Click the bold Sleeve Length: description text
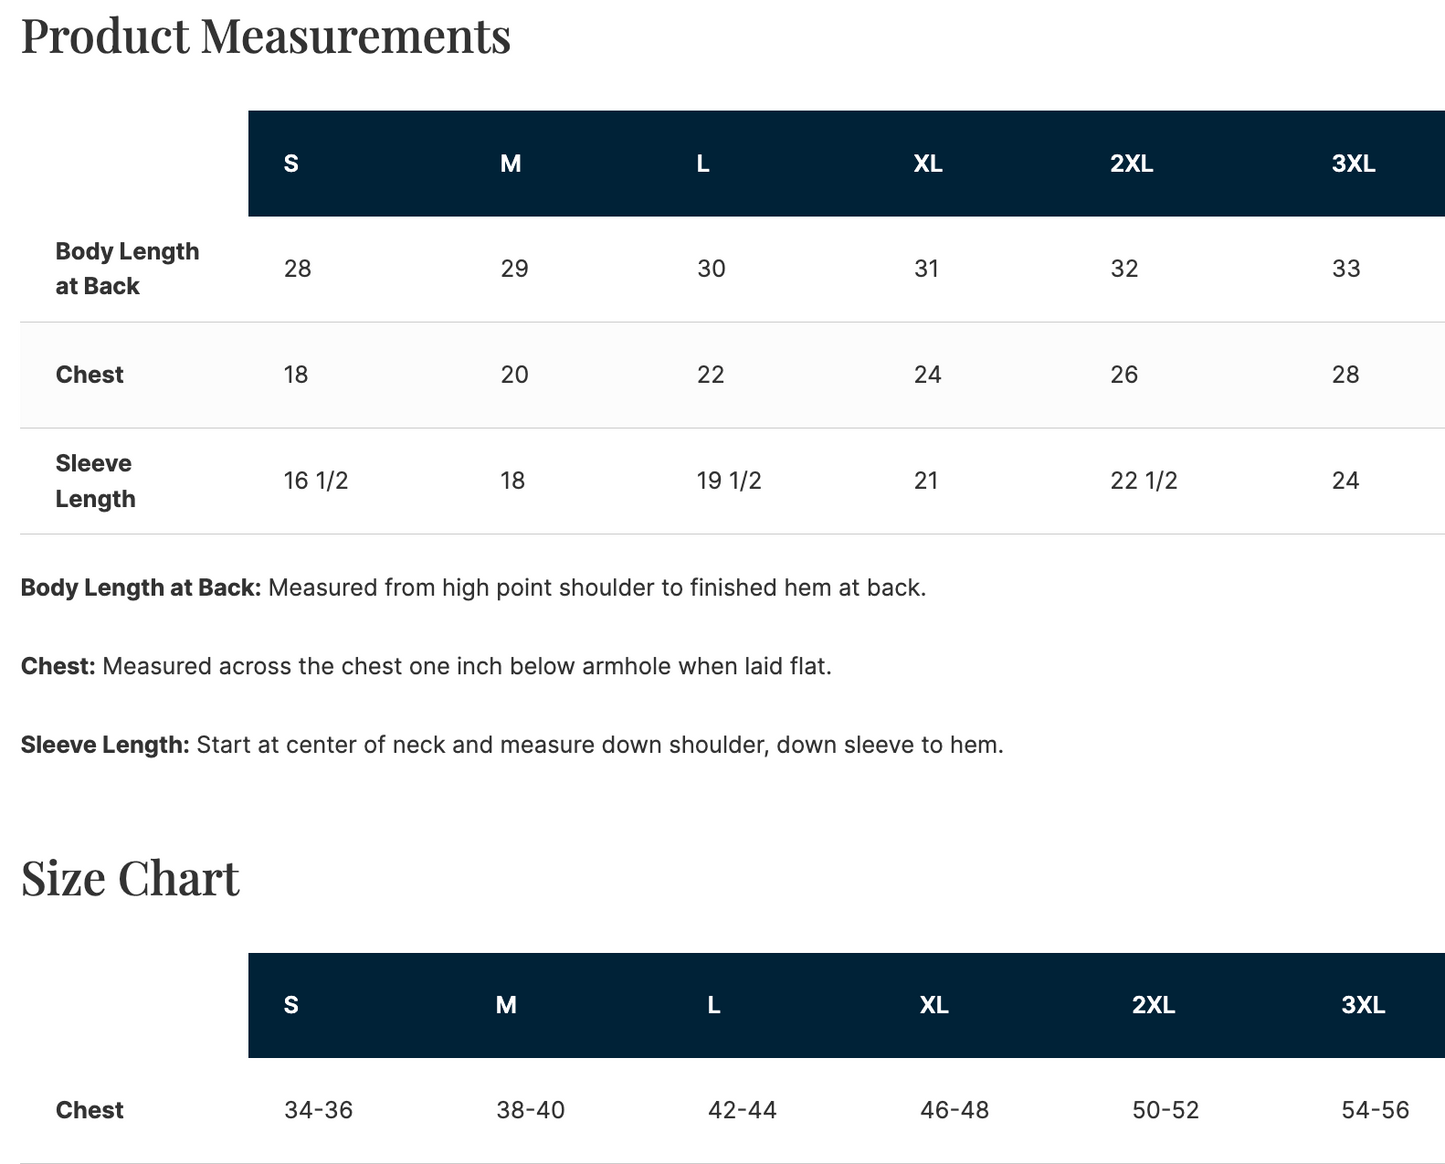 [105, 745]
